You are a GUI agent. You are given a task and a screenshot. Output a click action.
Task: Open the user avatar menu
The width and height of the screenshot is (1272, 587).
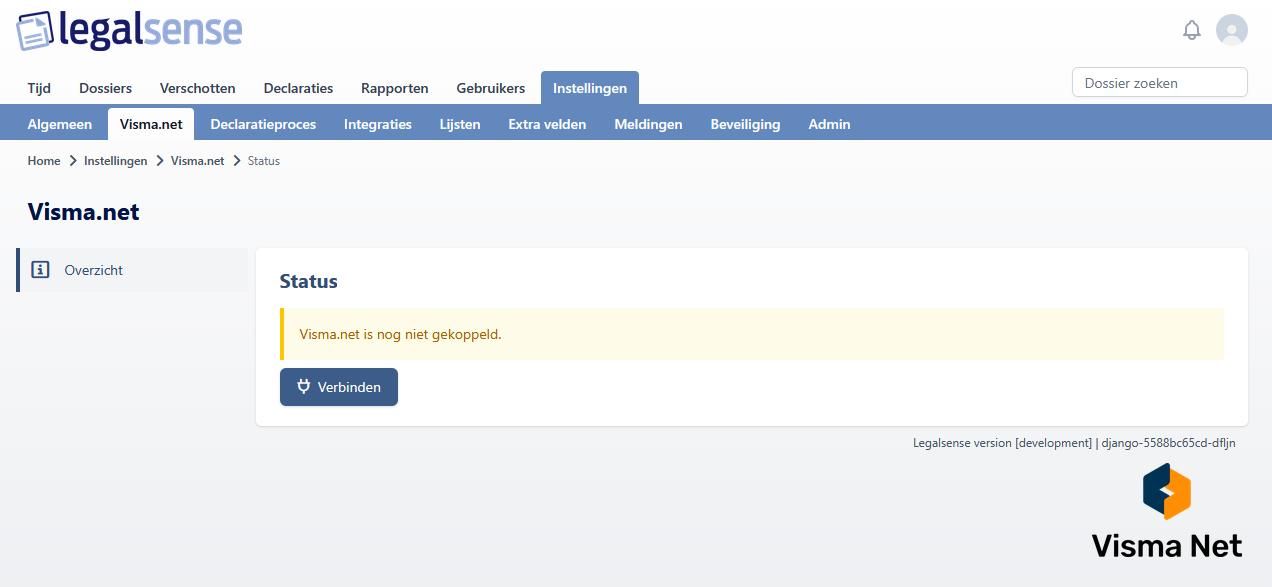[1232, 30]
